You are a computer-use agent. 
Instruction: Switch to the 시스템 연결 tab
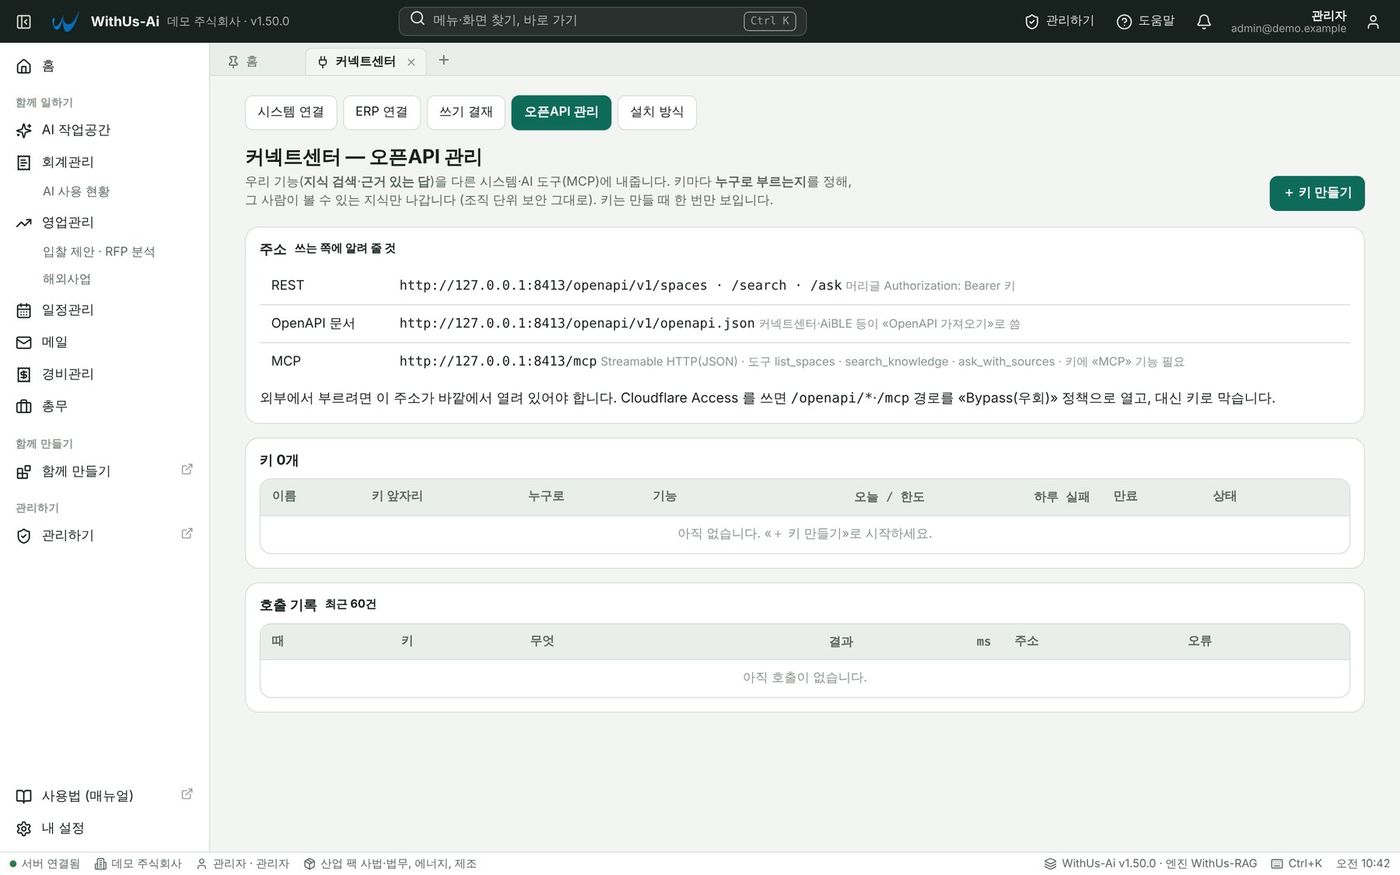click(x=291, y=112)
